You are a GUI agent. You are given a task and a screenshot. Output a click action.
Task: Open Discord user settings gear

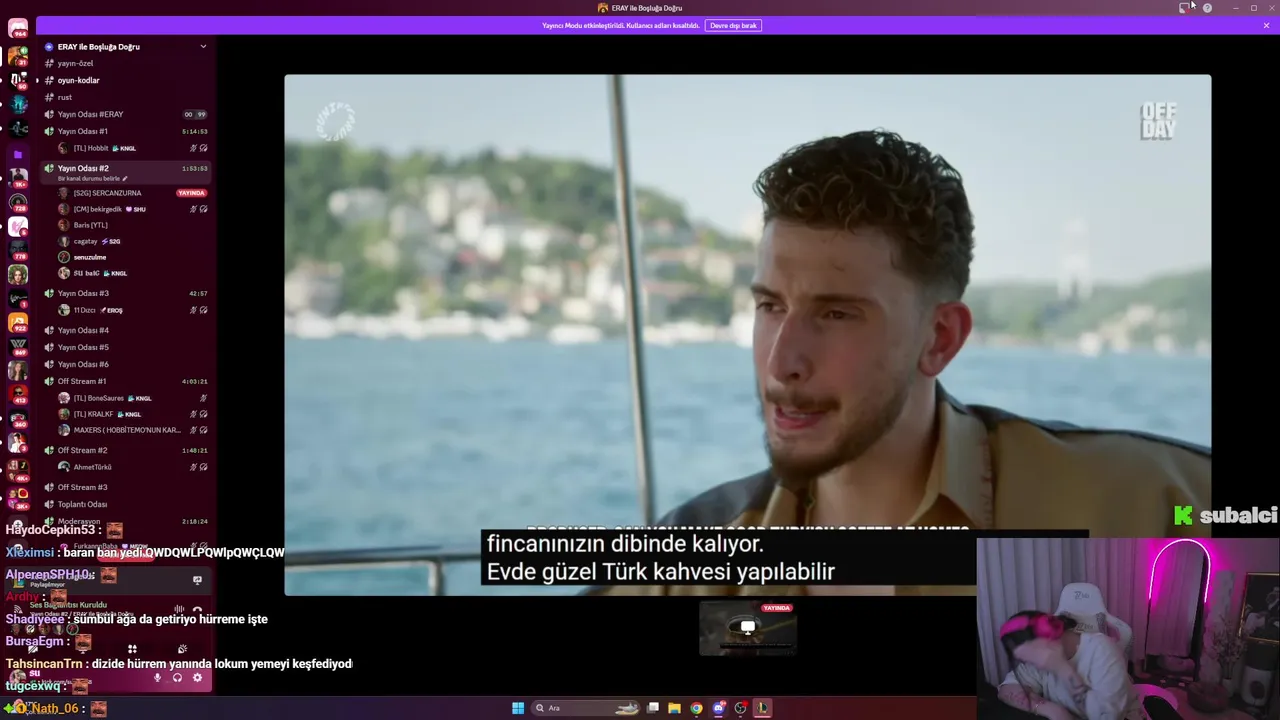point(197,678)
